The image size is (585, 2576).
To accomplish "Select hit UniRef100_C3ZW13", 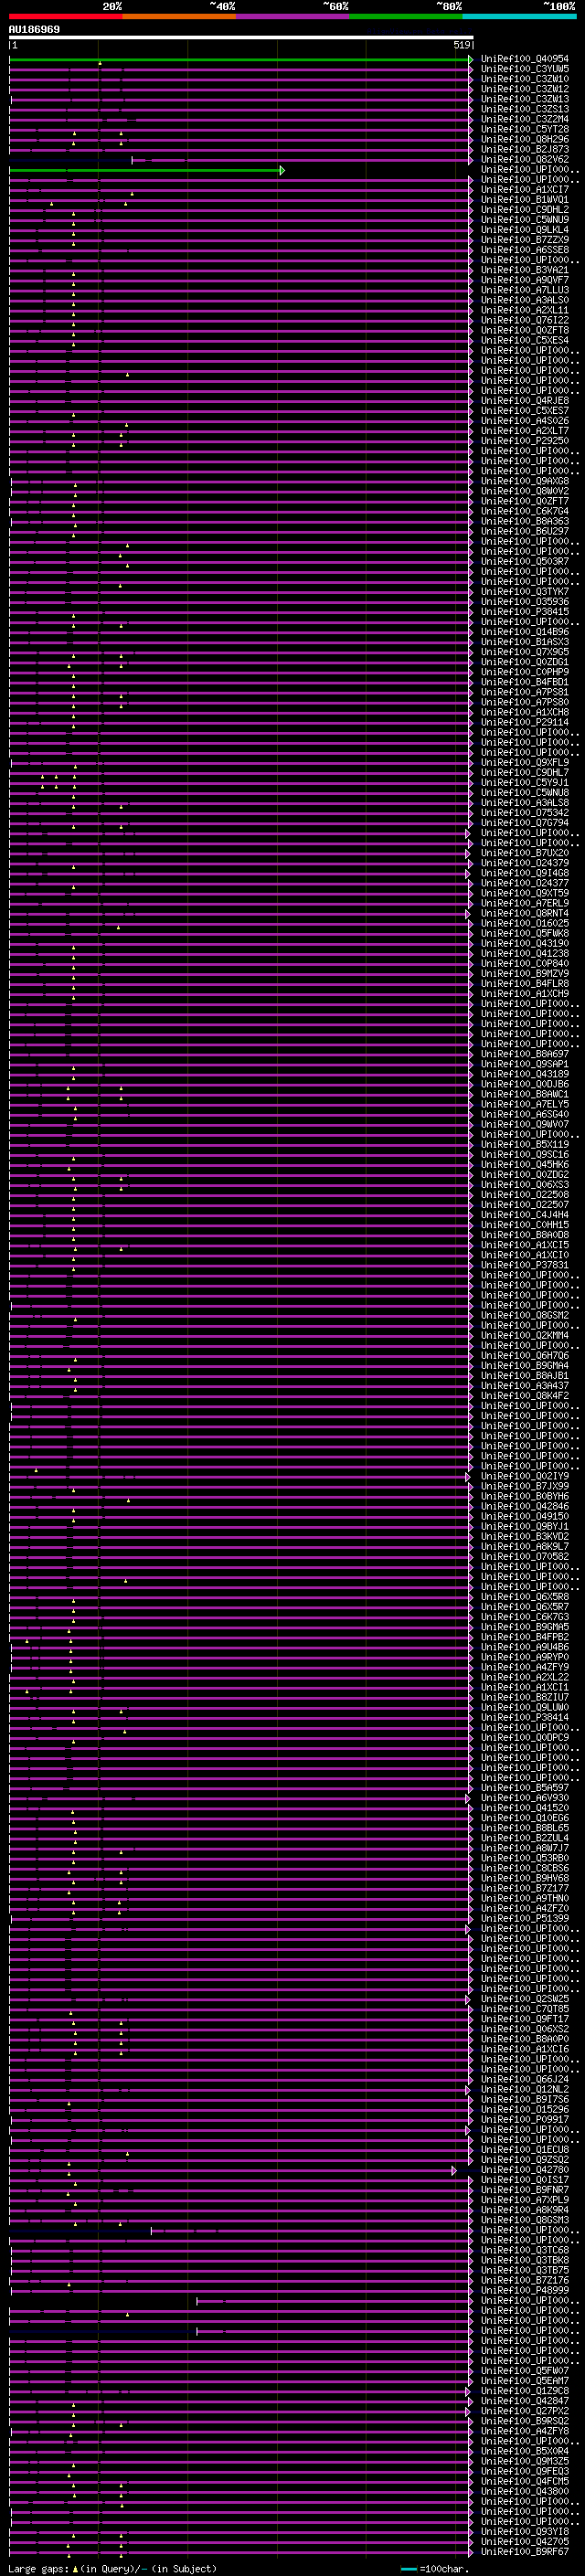I will pos(525,99).
